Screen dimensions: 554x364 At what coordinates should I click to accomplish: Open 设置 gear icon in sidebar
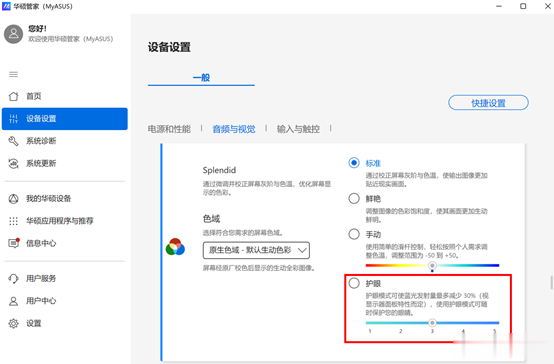[13, 323]
